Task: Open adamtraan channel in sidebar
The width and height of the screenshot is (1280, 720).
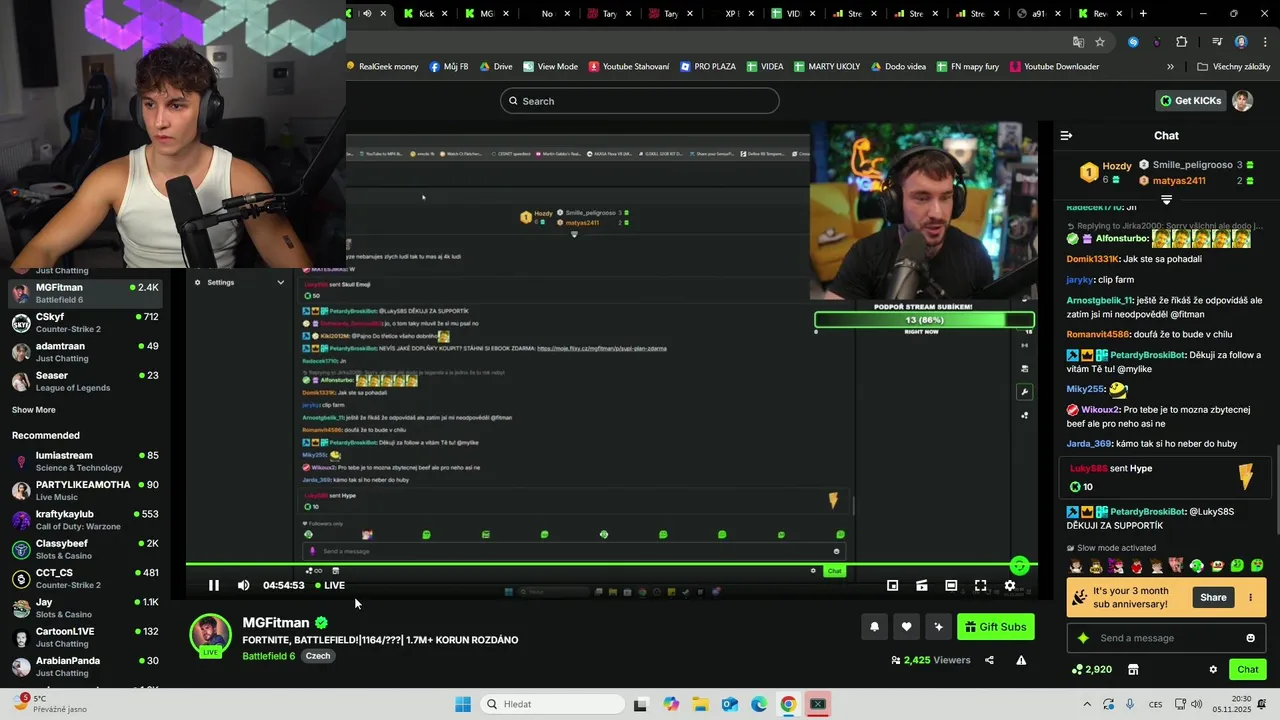Action: click(85, 352)
